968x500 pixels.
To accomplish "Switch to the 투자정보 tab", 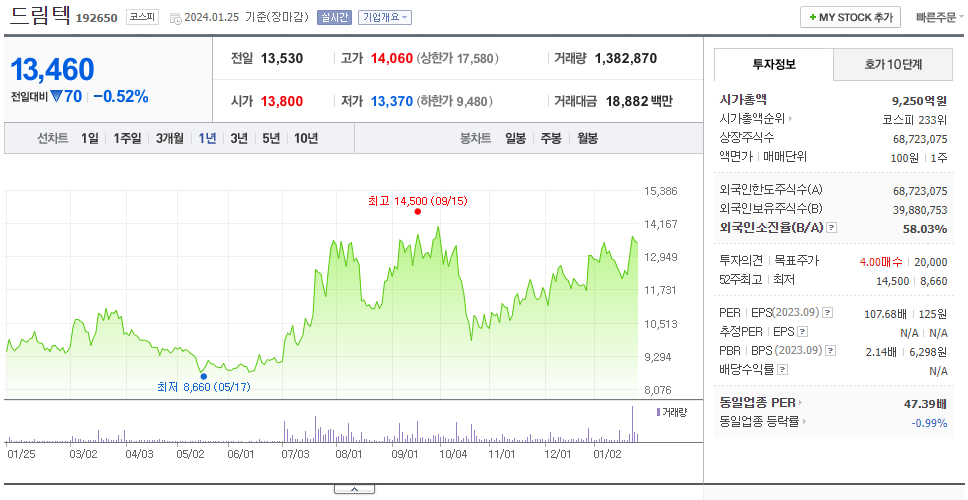I will (x=774, y=64).
